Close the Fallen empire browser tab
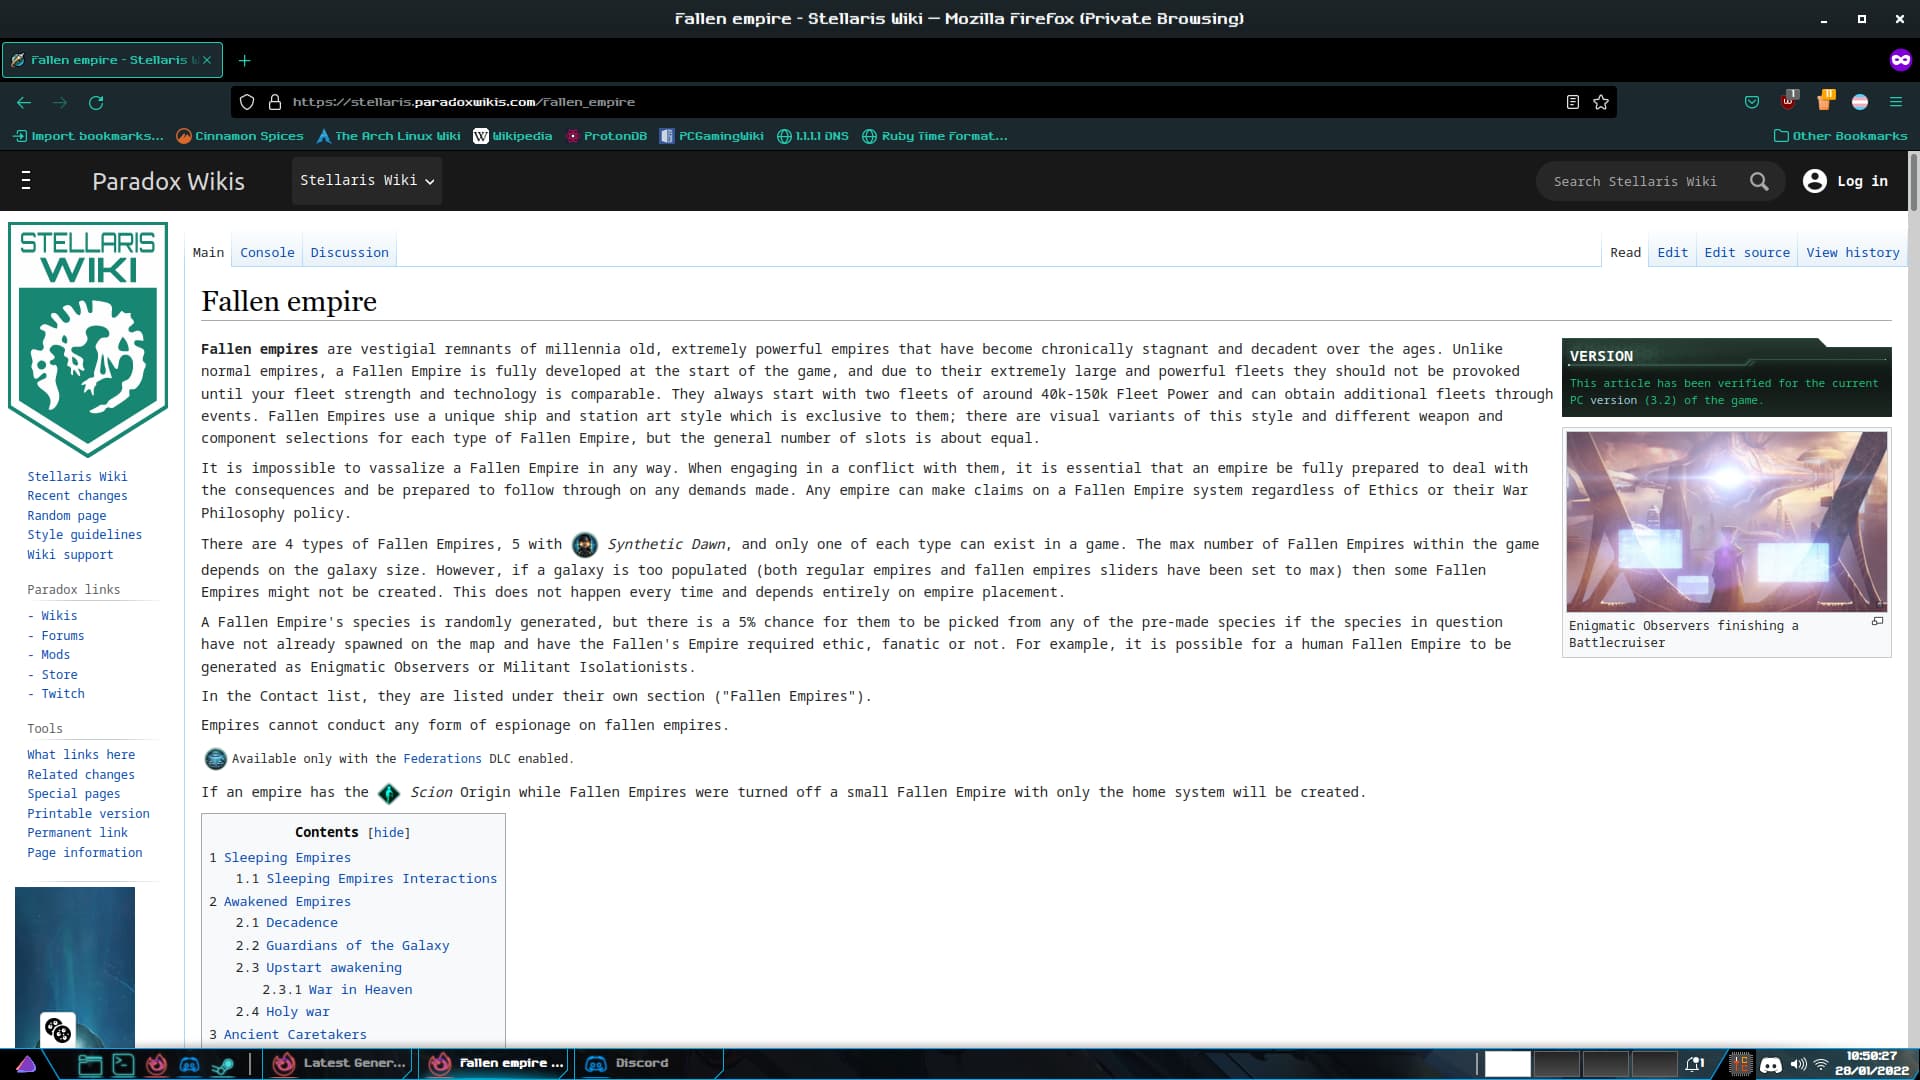1920x1080 pixels. tap(207, 60)
